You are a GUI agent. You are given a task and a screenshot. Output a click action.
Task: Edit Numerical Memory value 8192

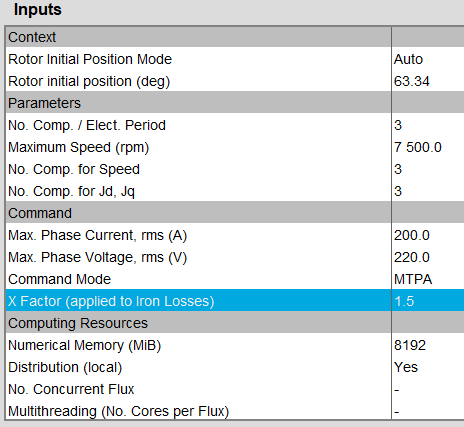tap(428, 345)
